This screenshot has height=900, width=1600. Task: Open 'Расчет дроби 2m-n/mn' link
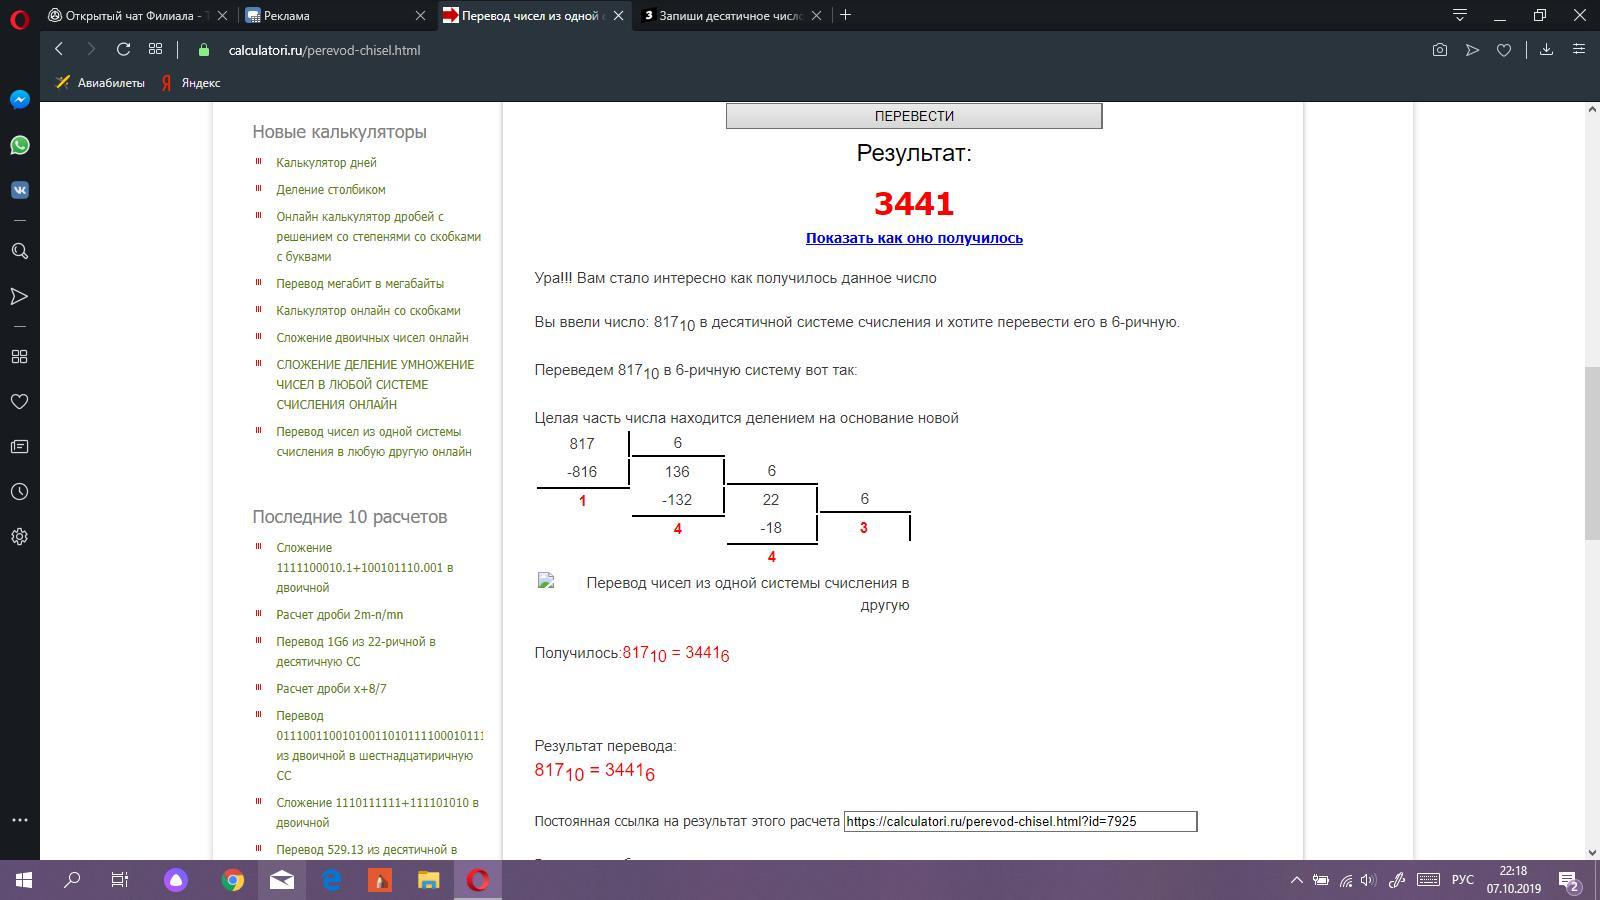[x=340, y=614]
